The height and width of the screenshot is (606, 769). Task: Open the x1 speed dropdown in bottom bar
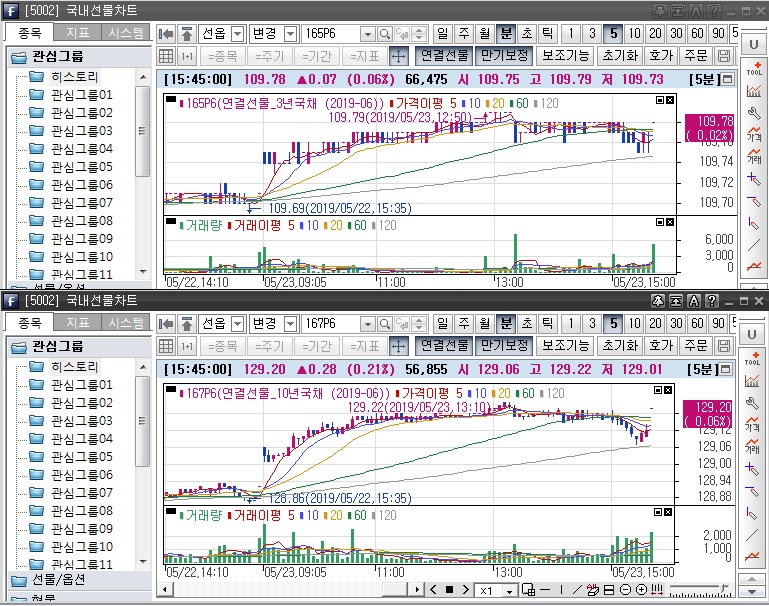point(509,590)
